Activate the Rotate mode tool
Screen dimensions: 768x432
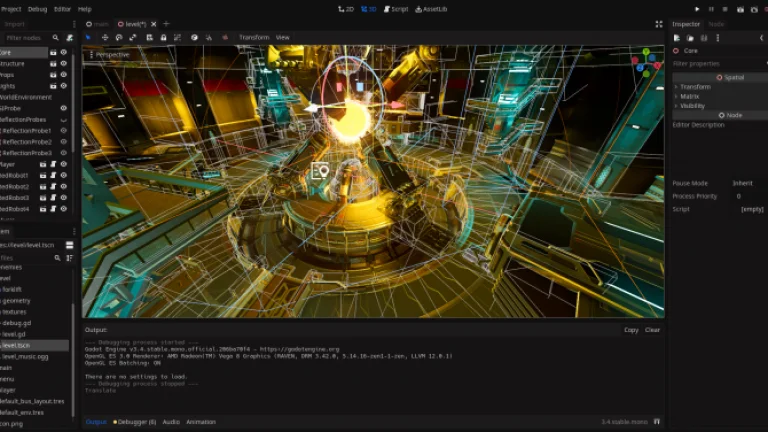pos(119,37)
